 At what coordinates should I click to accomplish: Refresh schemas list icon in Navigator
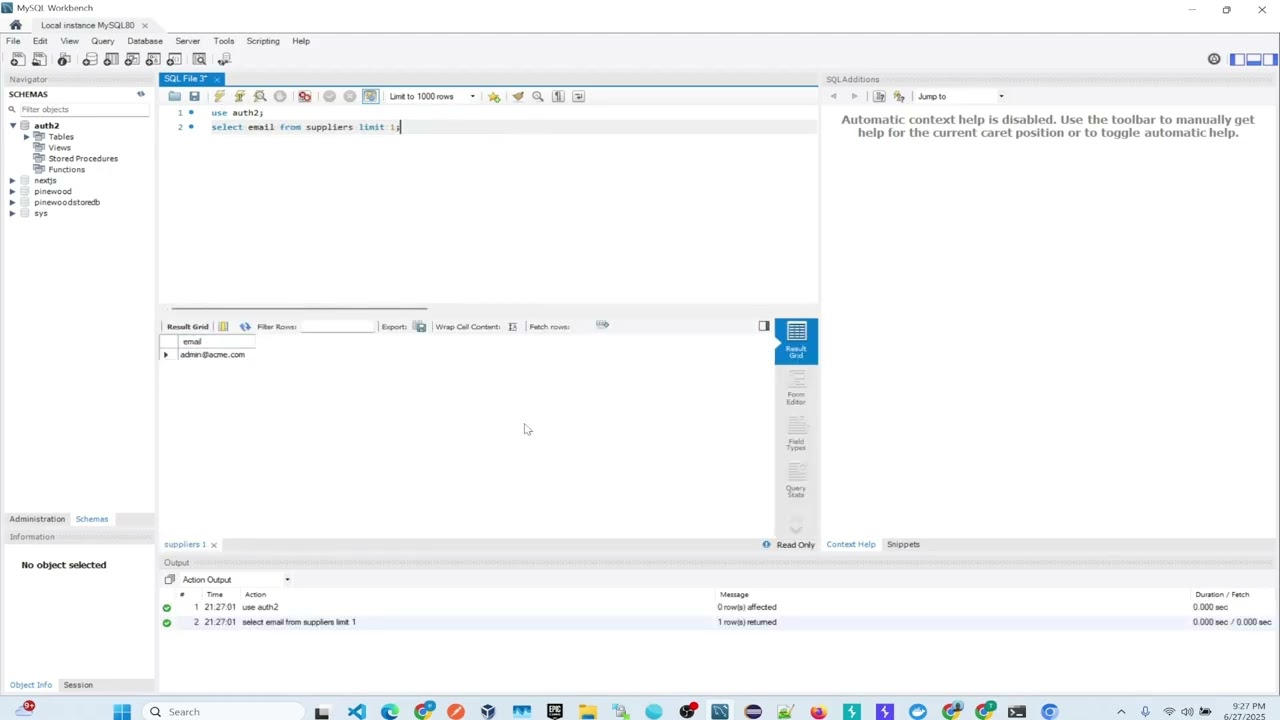click(x=141, y=94)
